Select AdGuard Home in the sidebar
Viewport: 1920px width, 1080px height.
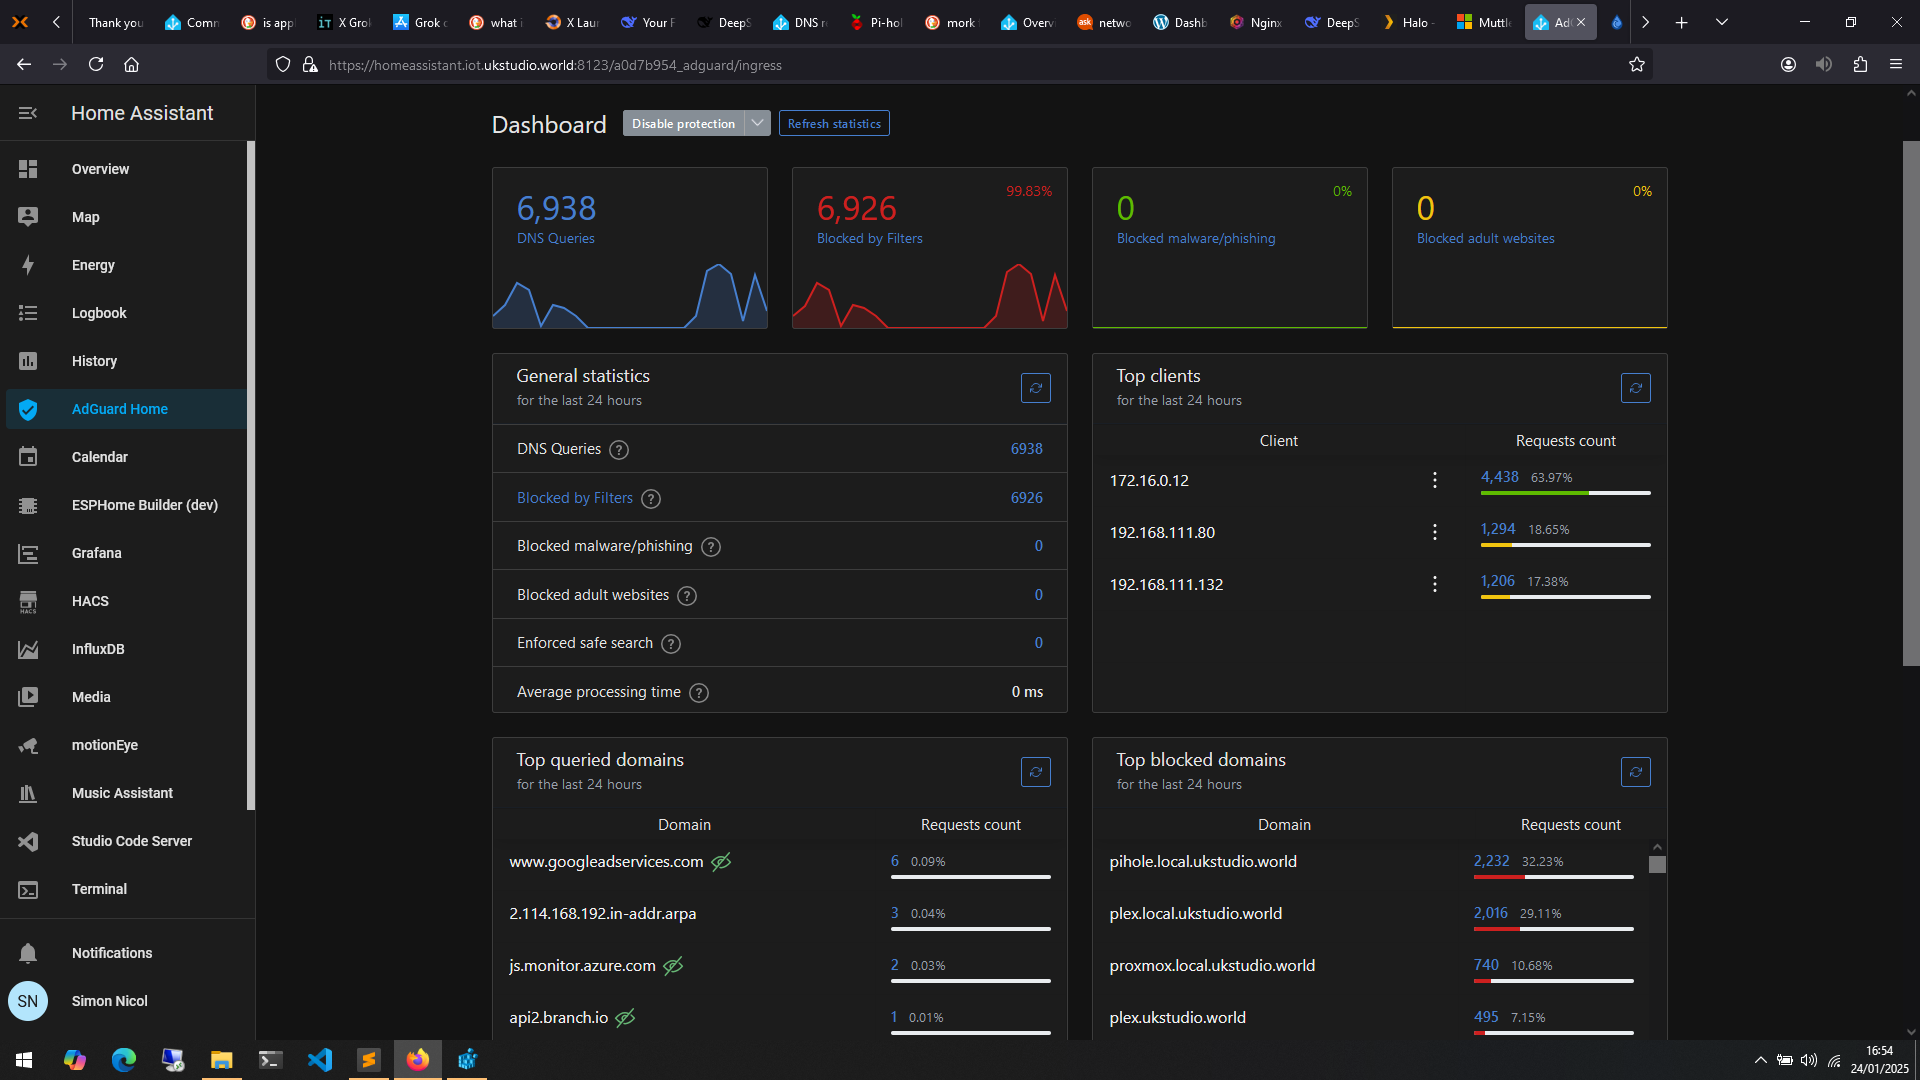pyautogui.click(x=126, y=409)
